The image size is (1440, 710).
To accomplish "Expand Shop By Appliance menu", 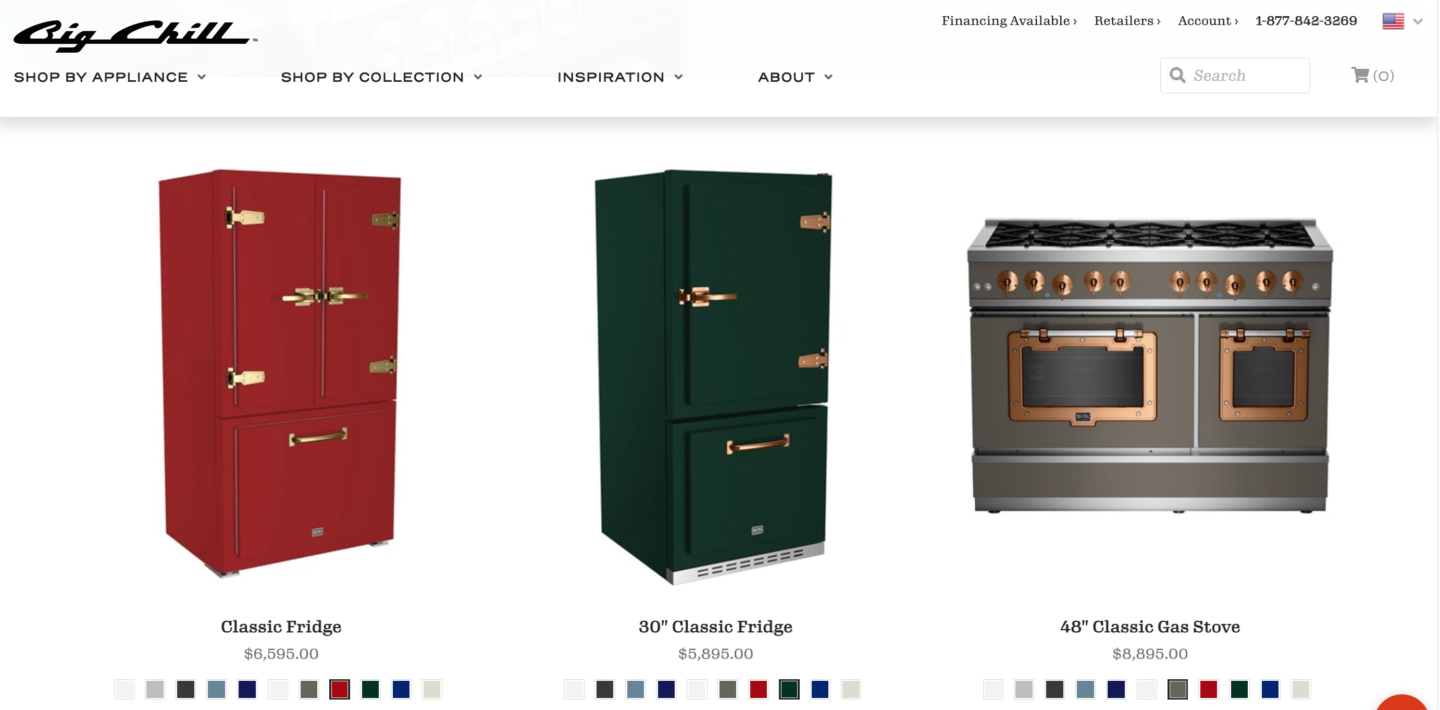I will [x=110, y=77].
